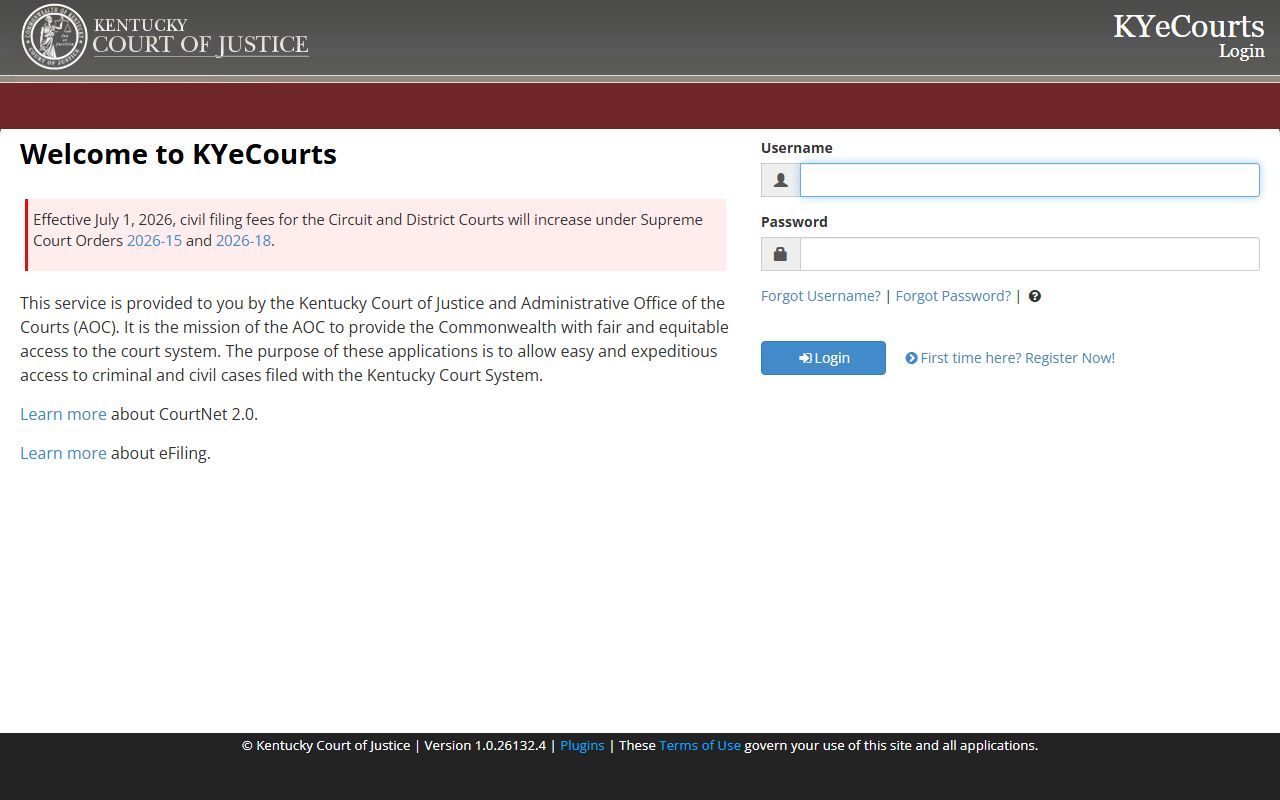1280x800 pixels.
Task: Open the Forgot Username? link
Action: tap(821, 296)
